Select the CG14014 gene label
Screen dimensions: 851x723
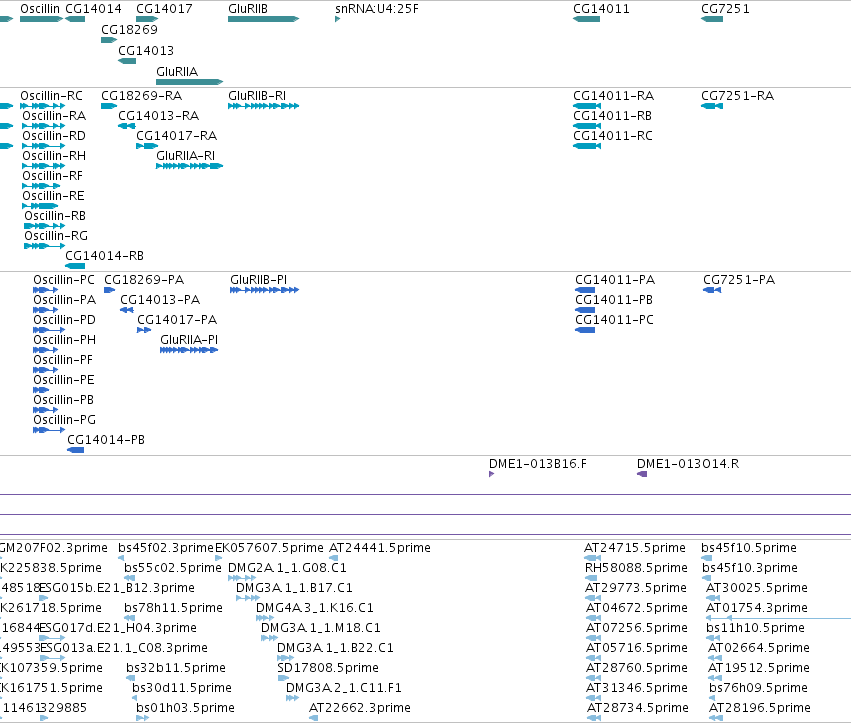coord(93,9)
